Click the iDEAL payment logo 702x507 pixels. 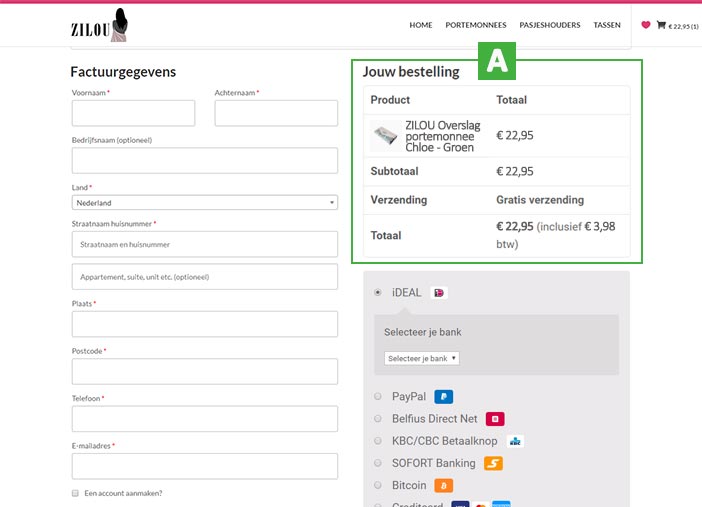(x=439, y=293)
